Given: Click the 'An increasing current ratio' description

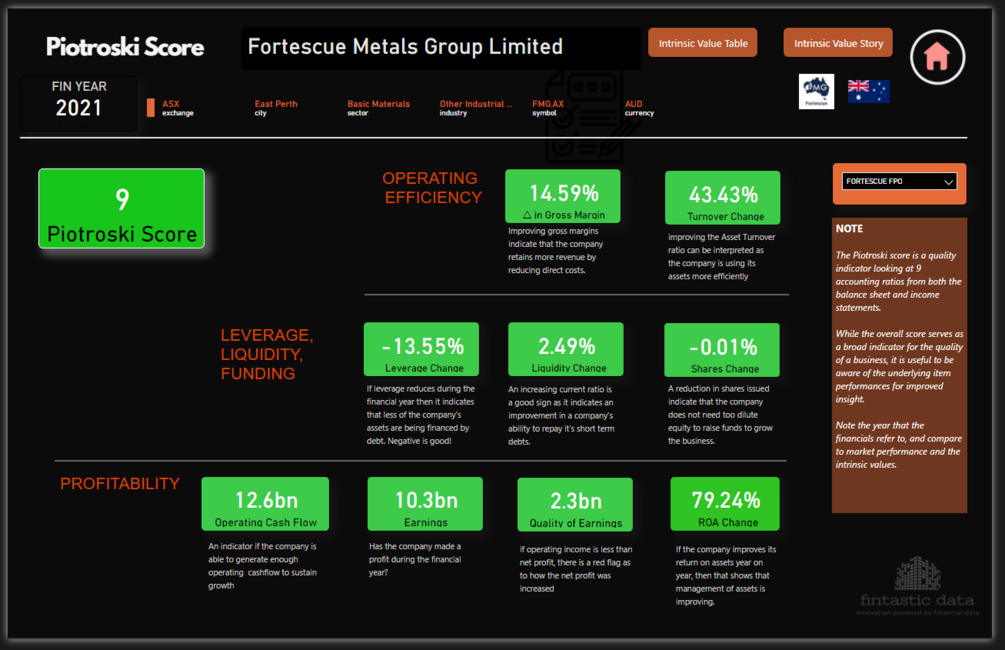Looking at the screenshot, I should click(x=561, y=415).
